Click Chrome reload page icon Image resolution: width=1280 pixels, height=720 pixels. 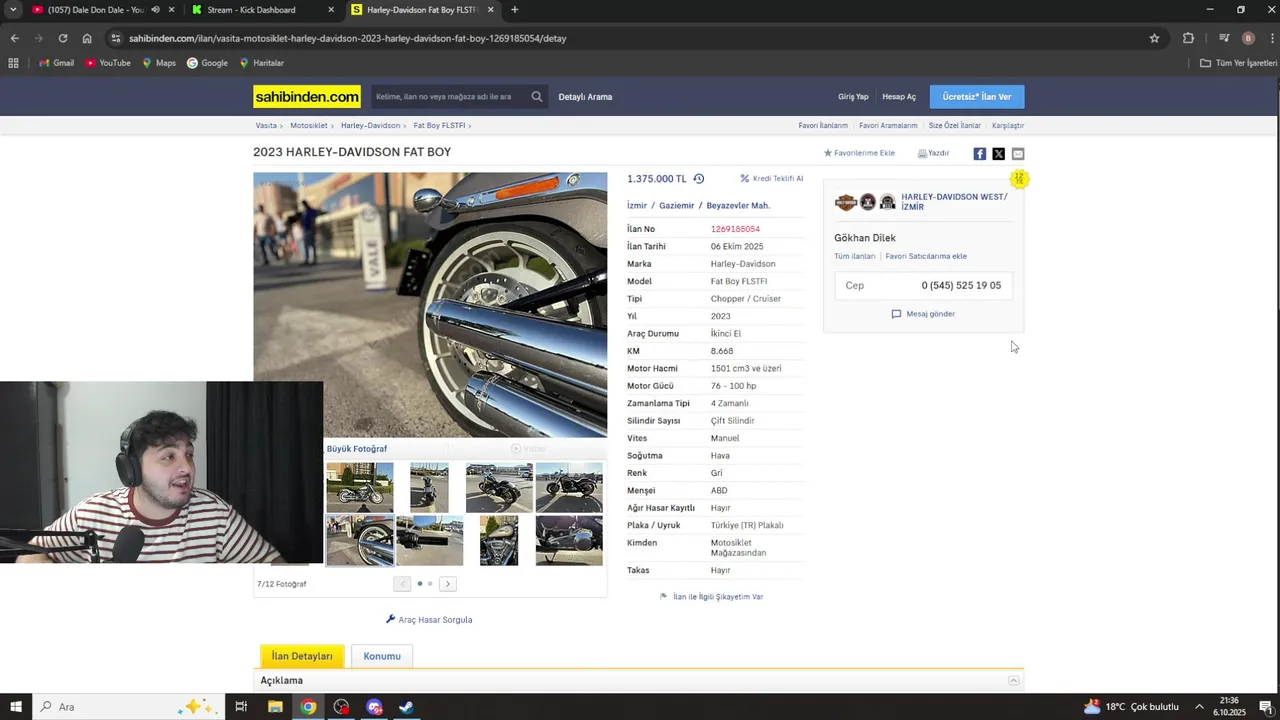[x=62, y=38]
